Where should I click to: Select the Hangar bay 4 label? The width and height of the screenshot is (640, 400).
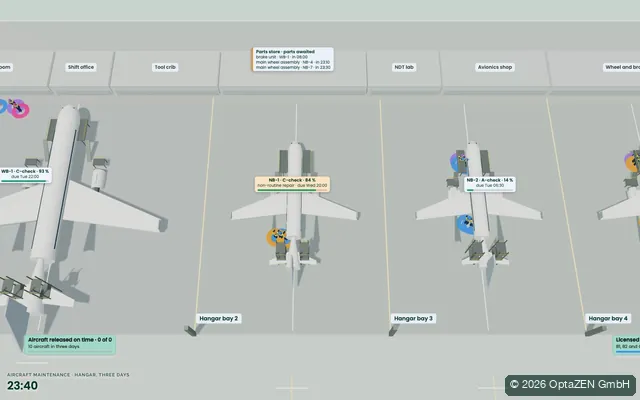[608, 318]
